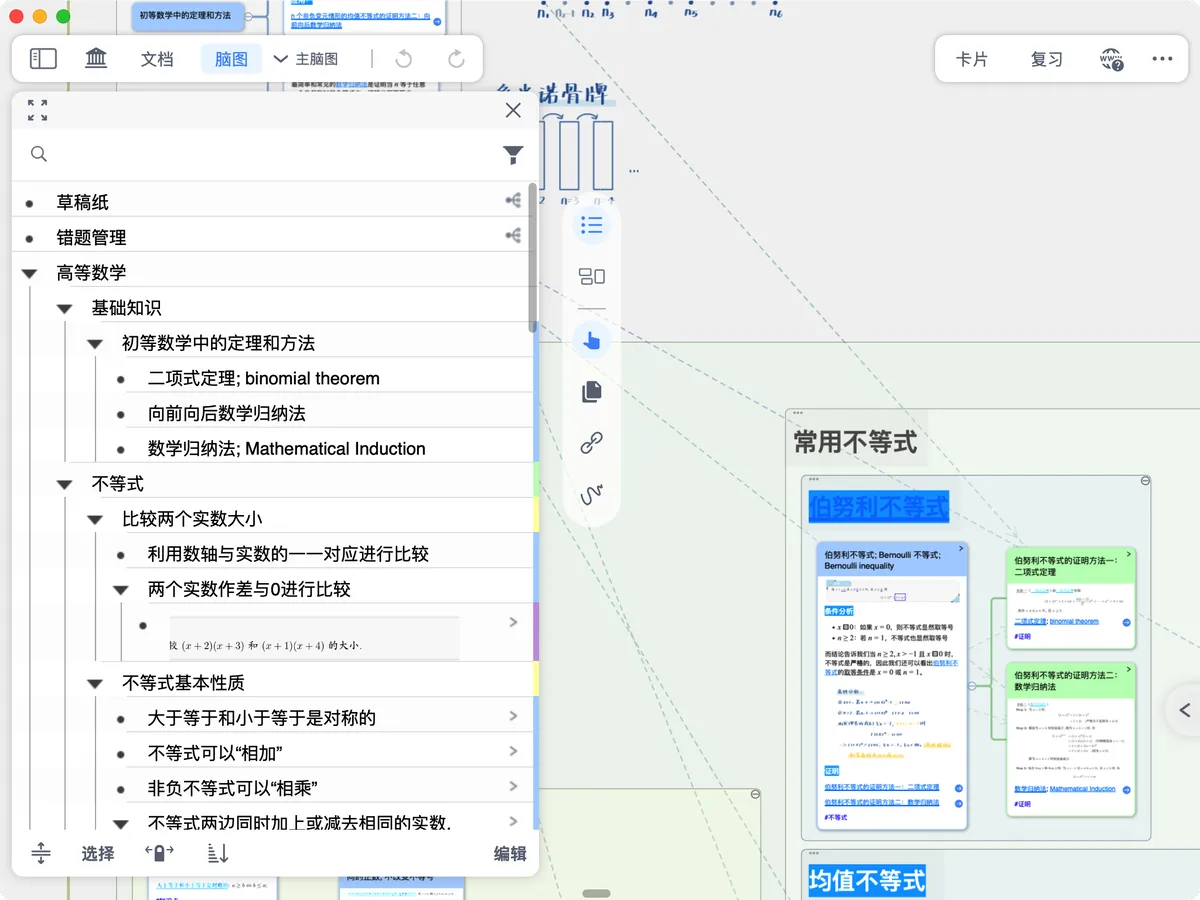This screenshot has height=900, width=1200.
Task: Select the 均值不等式 group title
Action: point(867,881)
